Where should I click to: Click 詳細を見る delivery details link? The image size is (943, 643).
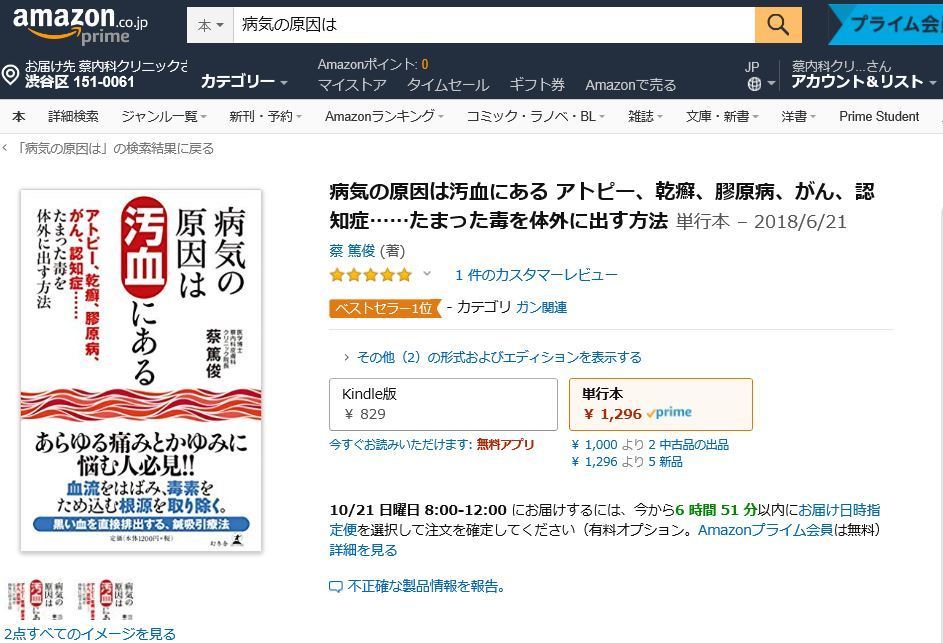coord(363,550)
